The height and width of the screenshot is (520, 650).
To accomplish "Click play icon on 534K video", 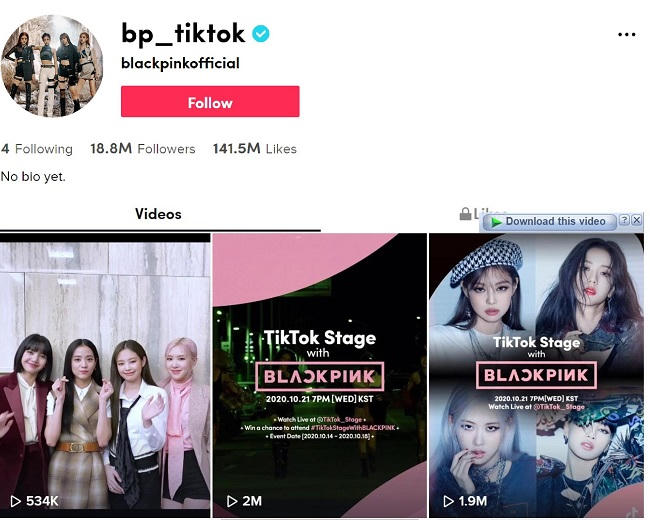I will [x=15, y=501].
